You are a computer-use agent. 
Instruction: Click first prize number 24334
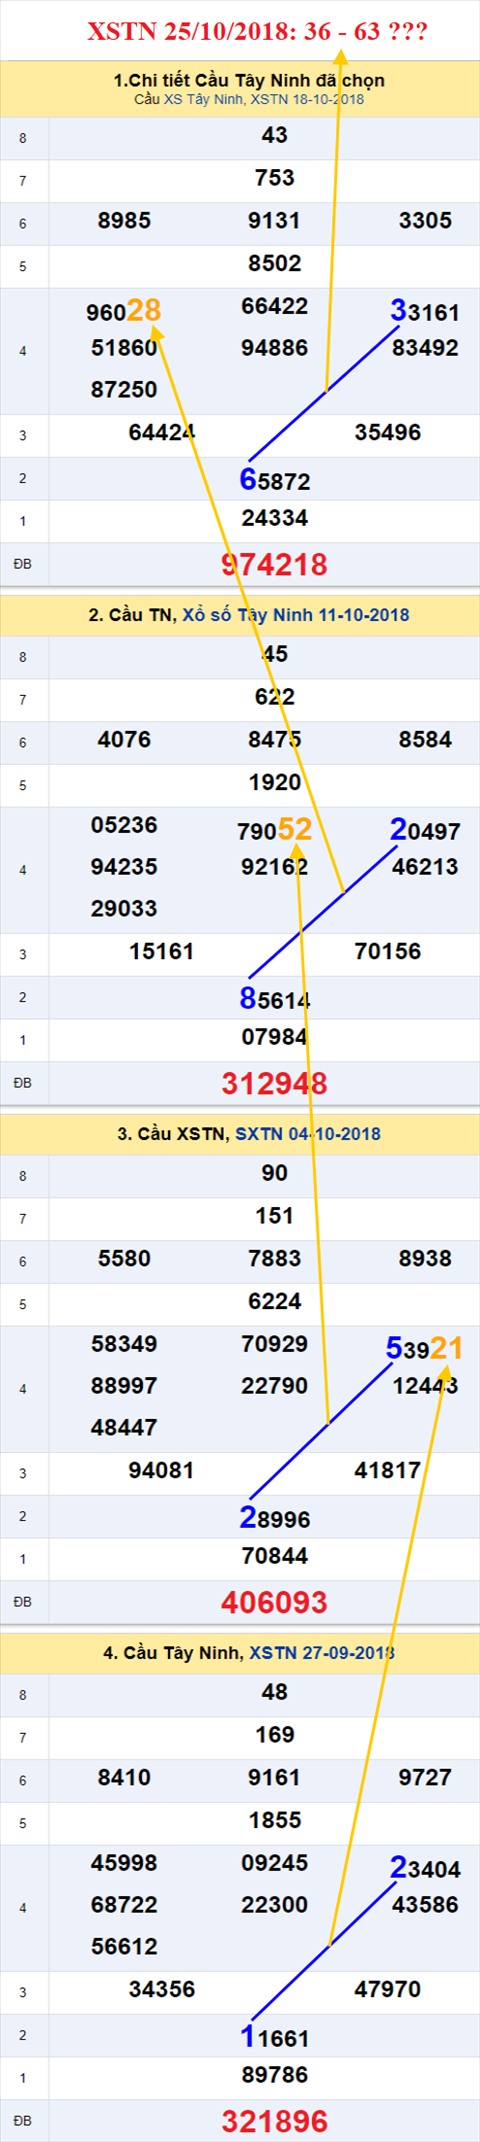[274, 518]
